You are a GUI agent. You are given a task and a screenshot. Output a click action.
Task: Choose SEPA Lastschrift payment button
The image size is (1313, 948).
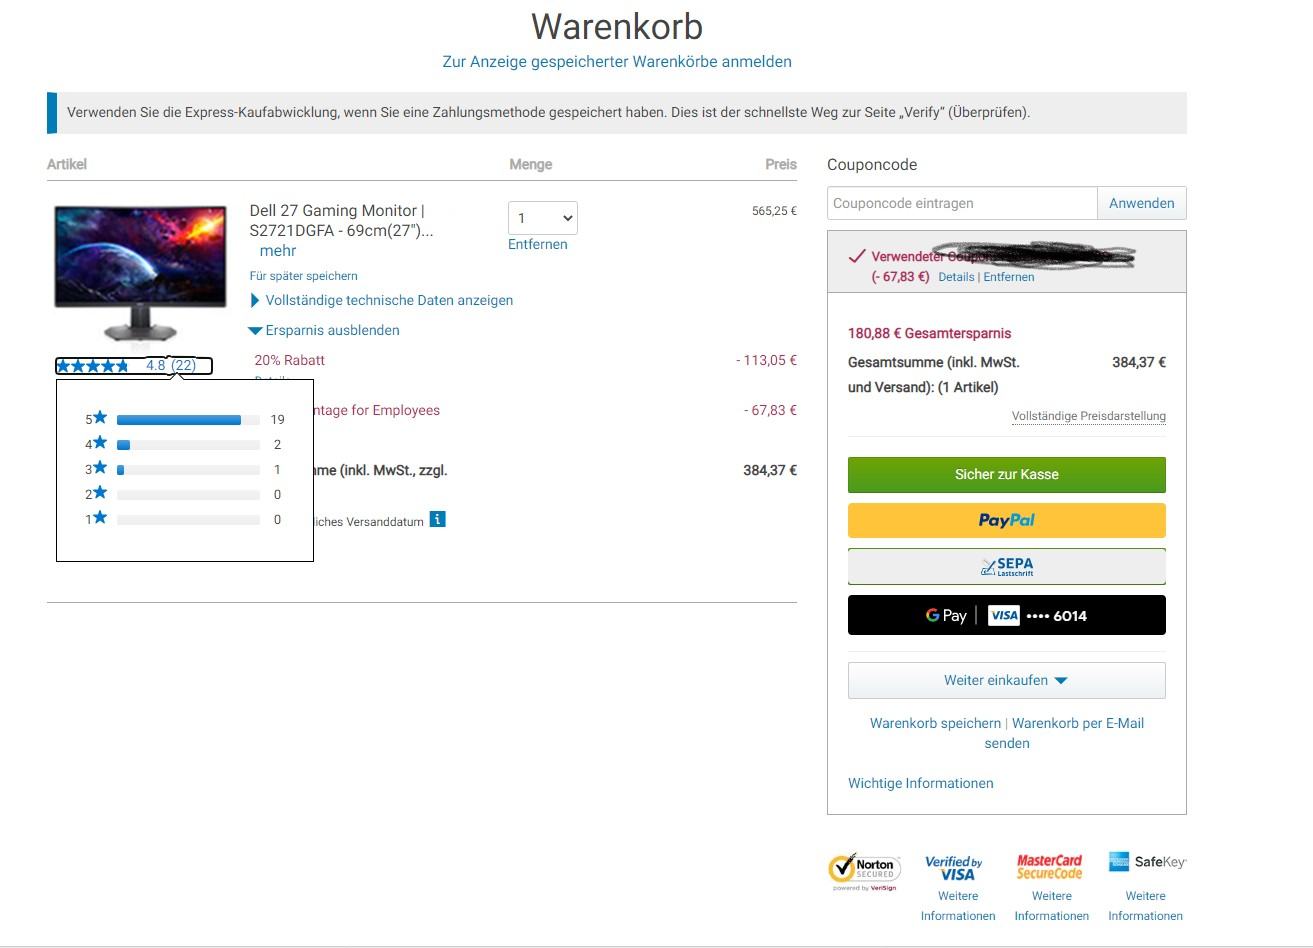[1006, 566]
